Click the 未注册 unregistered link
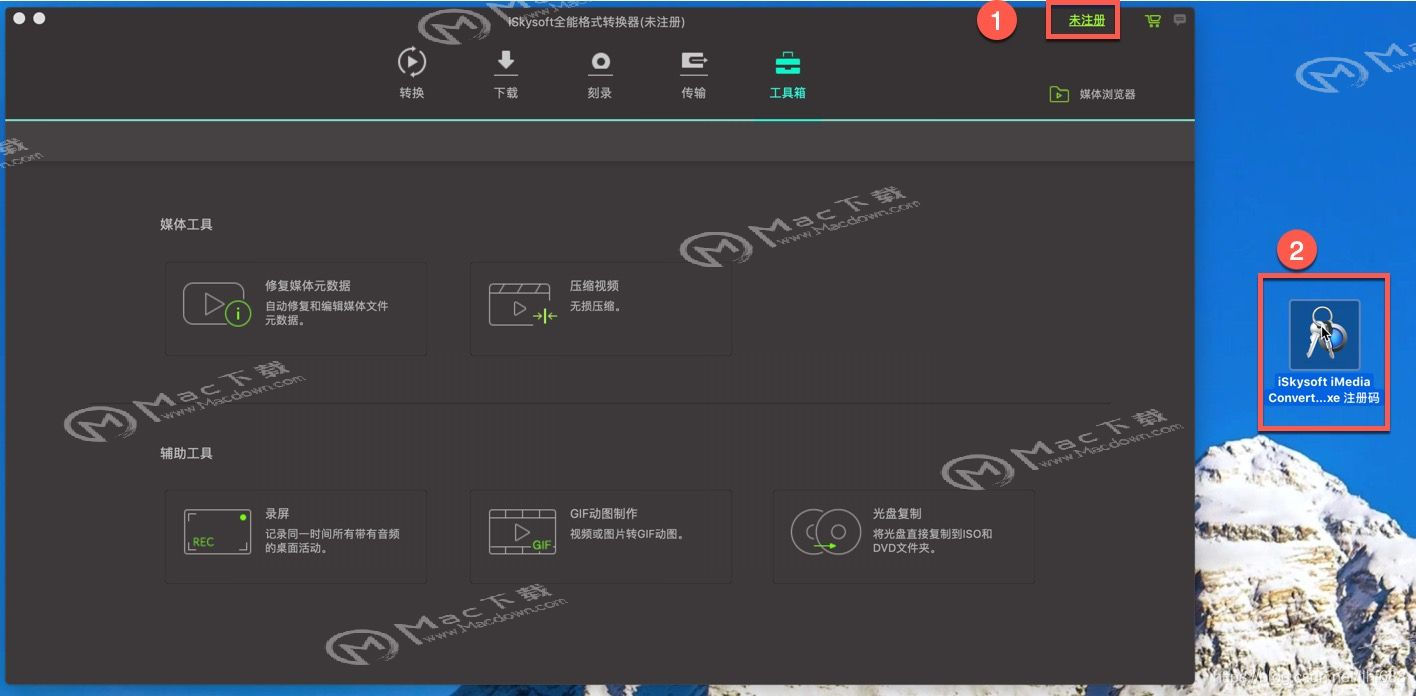The width and height of the screenshot is (1416, 696). [1087, 20]
